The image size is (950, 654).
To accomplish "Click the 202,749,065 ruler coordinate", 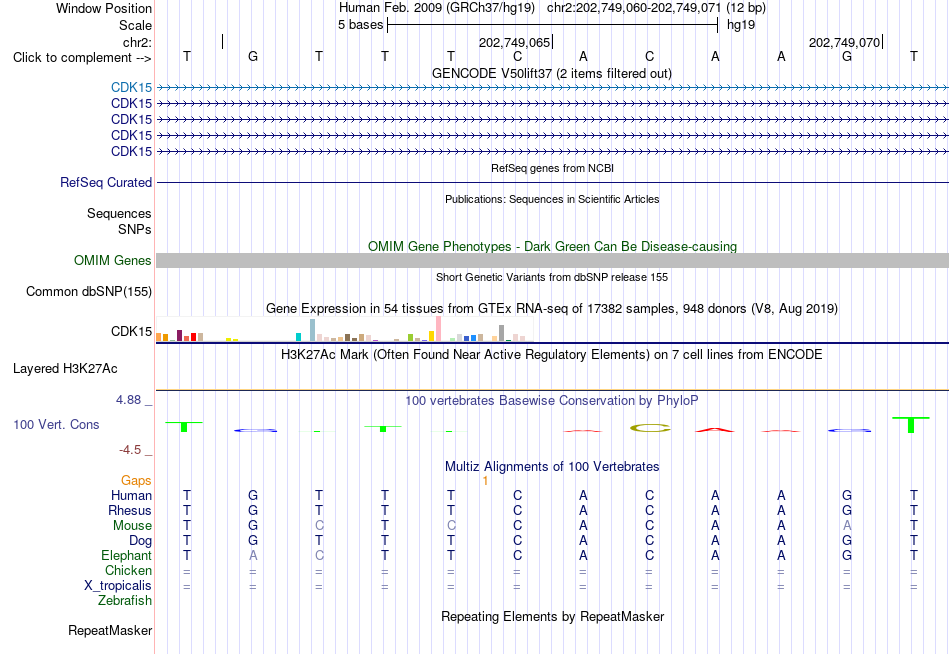I will click(x=514, y=42).
